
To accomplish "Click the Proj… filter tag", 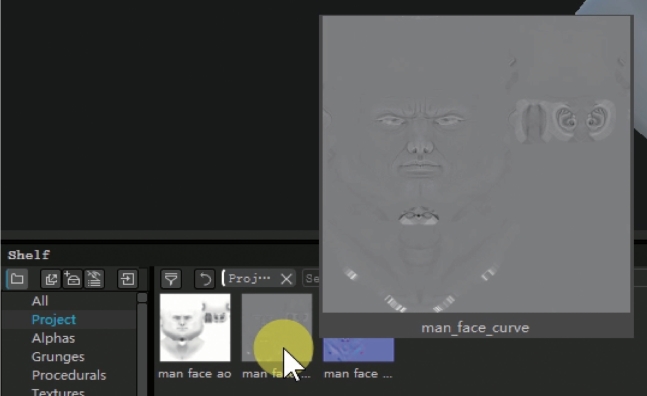I will tap(249, 279).
